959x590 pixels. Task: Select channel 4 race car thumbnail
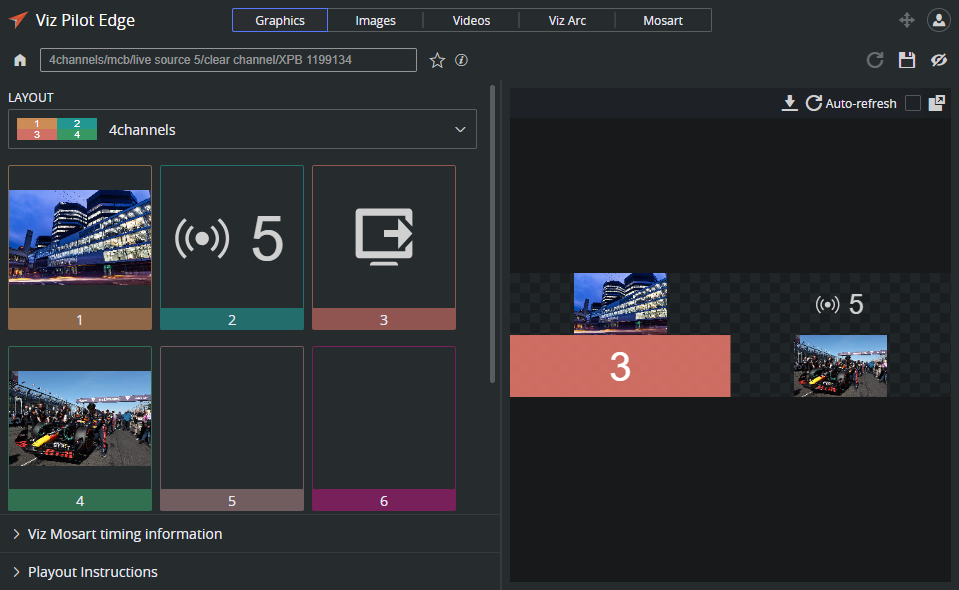80,418
